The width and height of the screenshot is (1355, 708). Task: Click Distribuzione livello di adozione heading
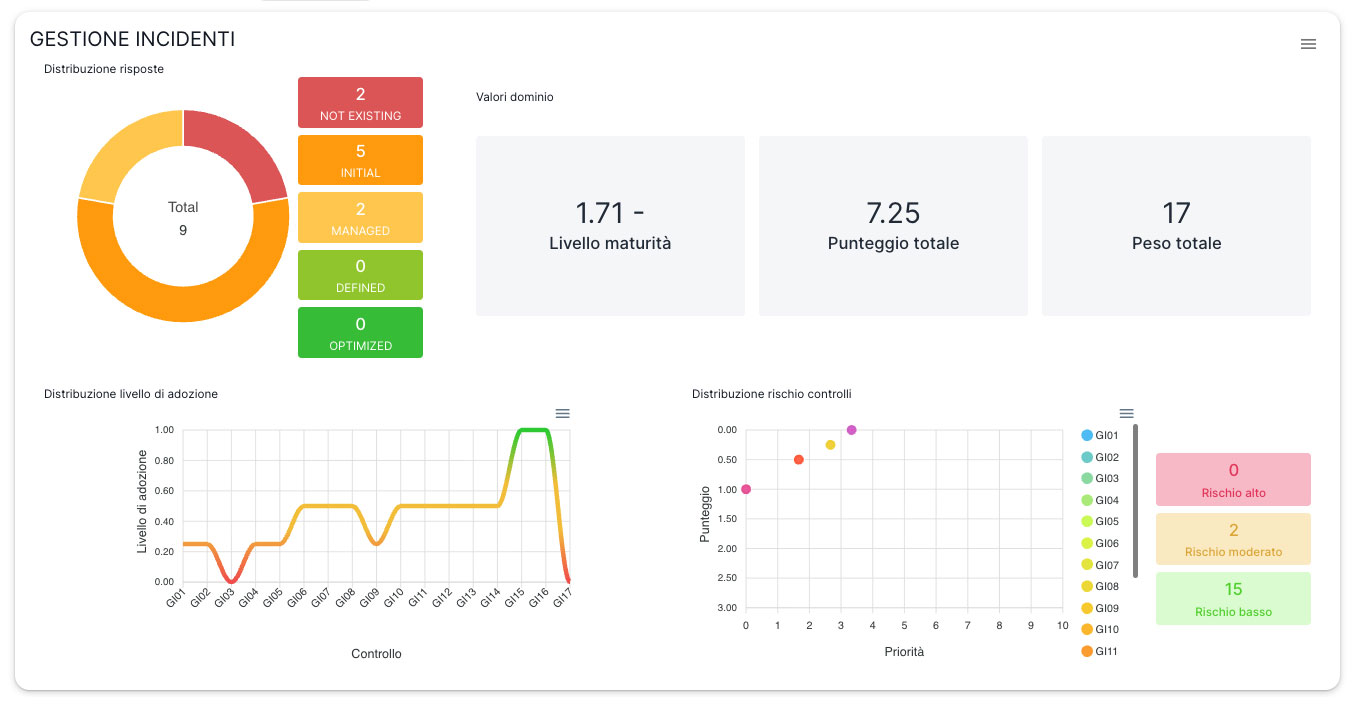tap(131, 394)
